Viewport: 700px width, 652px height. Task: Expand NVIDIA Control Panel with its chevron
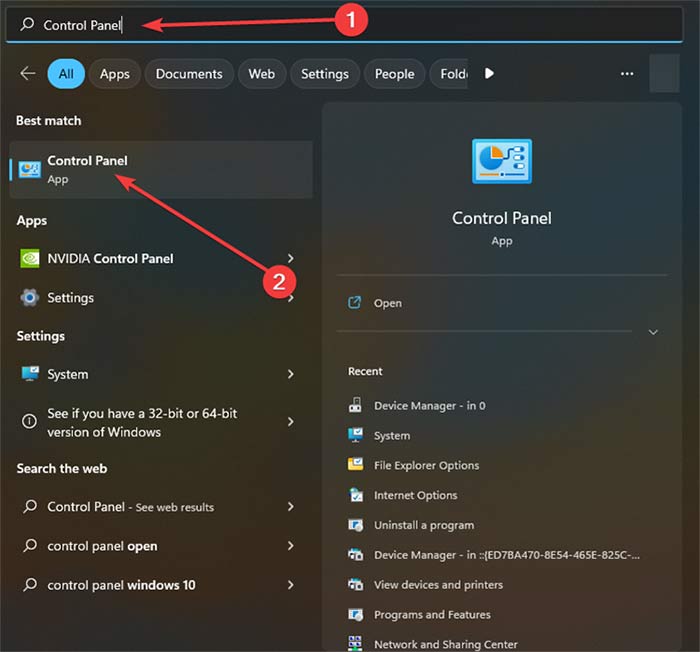pos(291,258)
